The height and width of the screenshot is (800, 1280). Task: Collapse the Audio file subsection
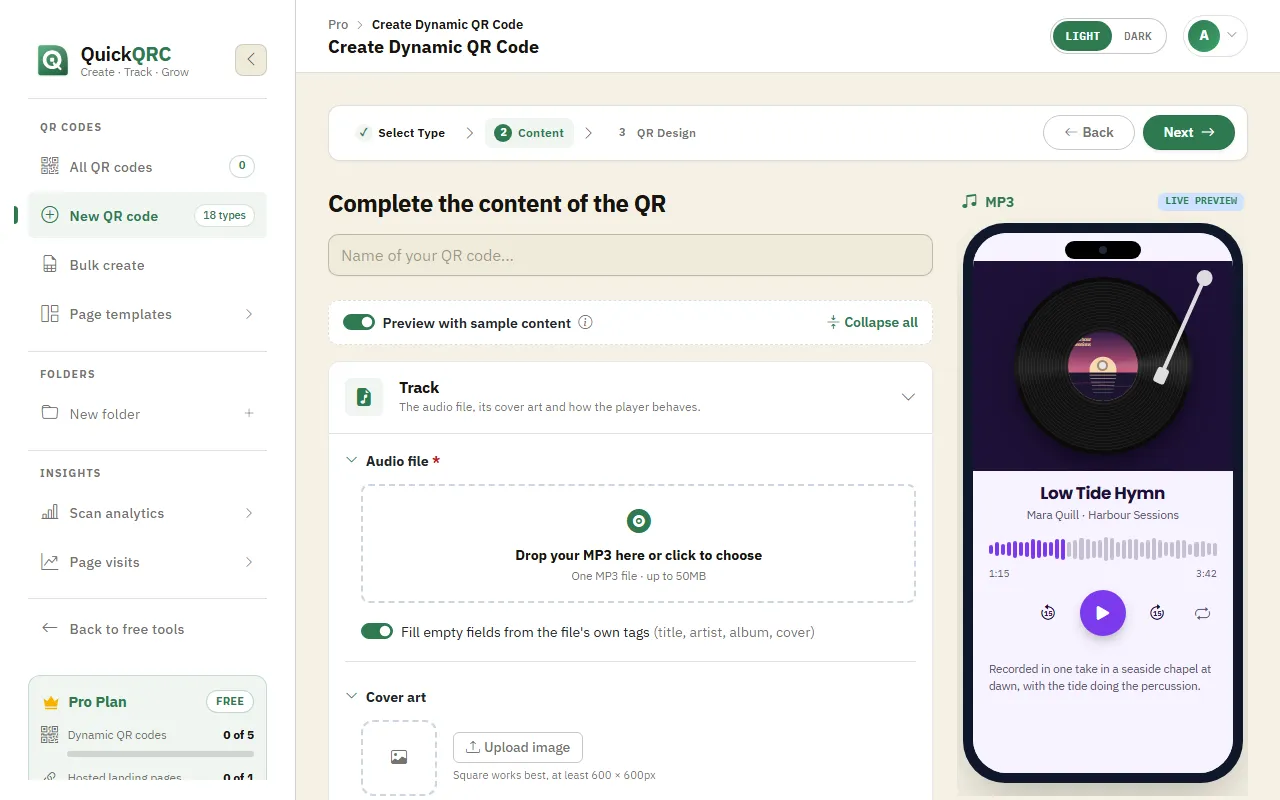click(x=351, y=460)
